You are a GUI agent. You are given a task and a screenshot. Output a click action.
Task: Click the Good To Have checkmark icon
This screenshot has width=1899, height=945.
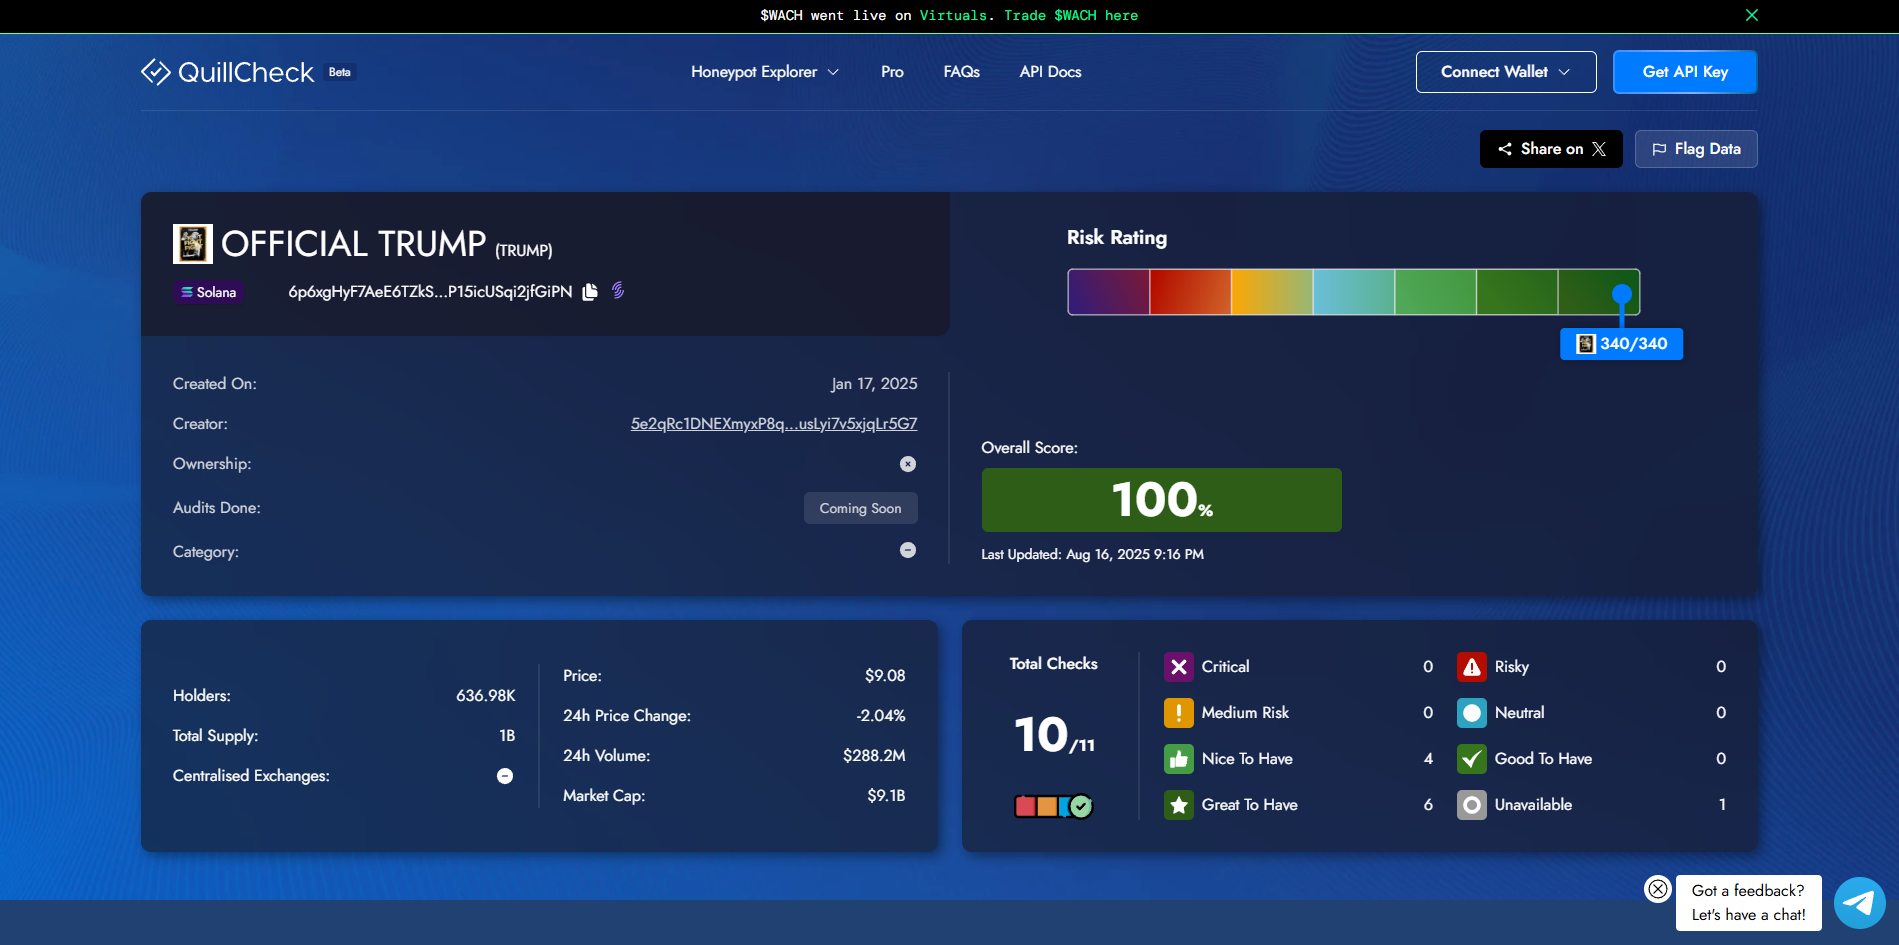[1471, 759]
